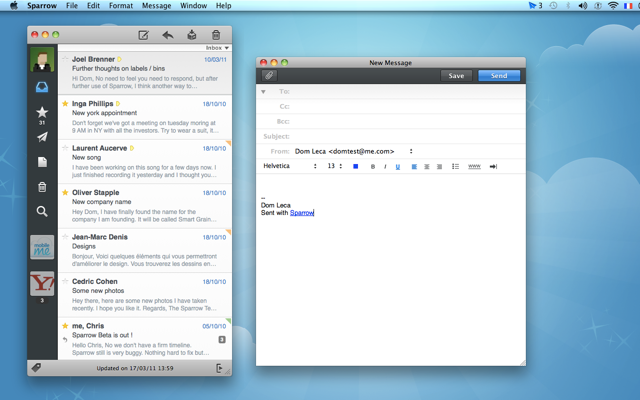
Task: Open Drafts folder in the sidebar
Action: [42, 162]
